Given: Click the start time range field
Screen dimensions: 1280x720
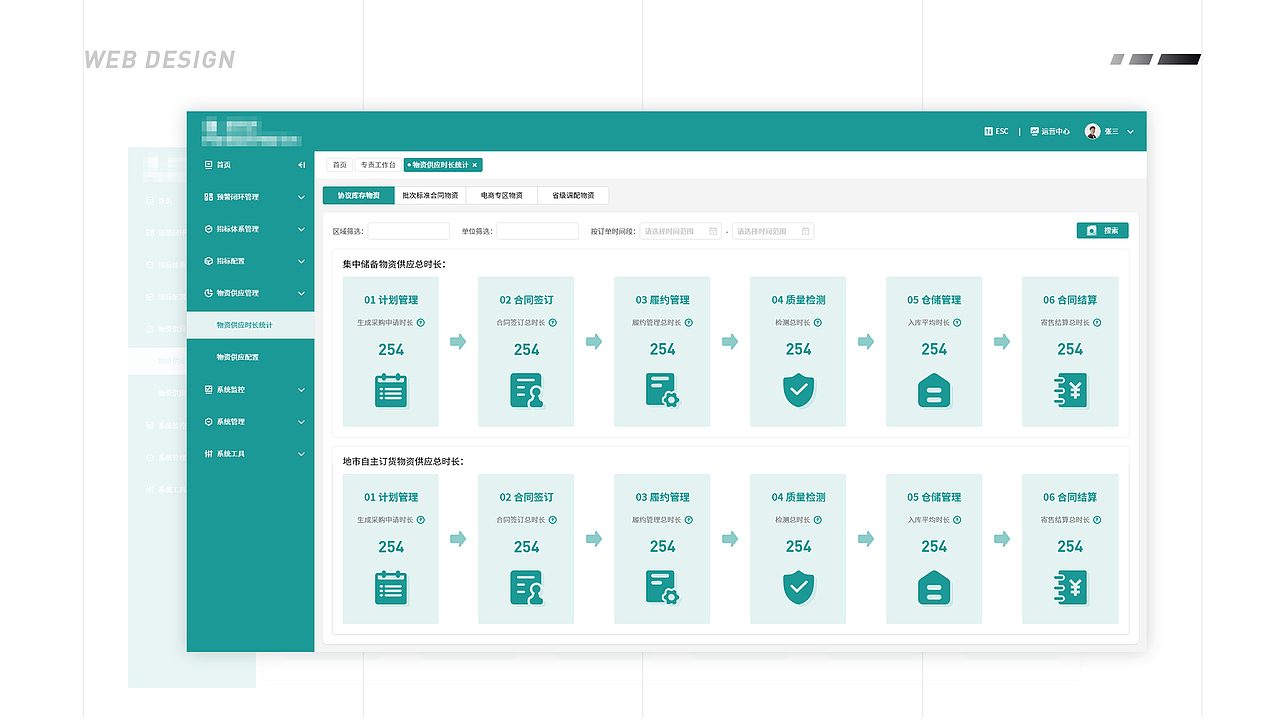Looking at the screenshot, I should [x=681, y=231].
